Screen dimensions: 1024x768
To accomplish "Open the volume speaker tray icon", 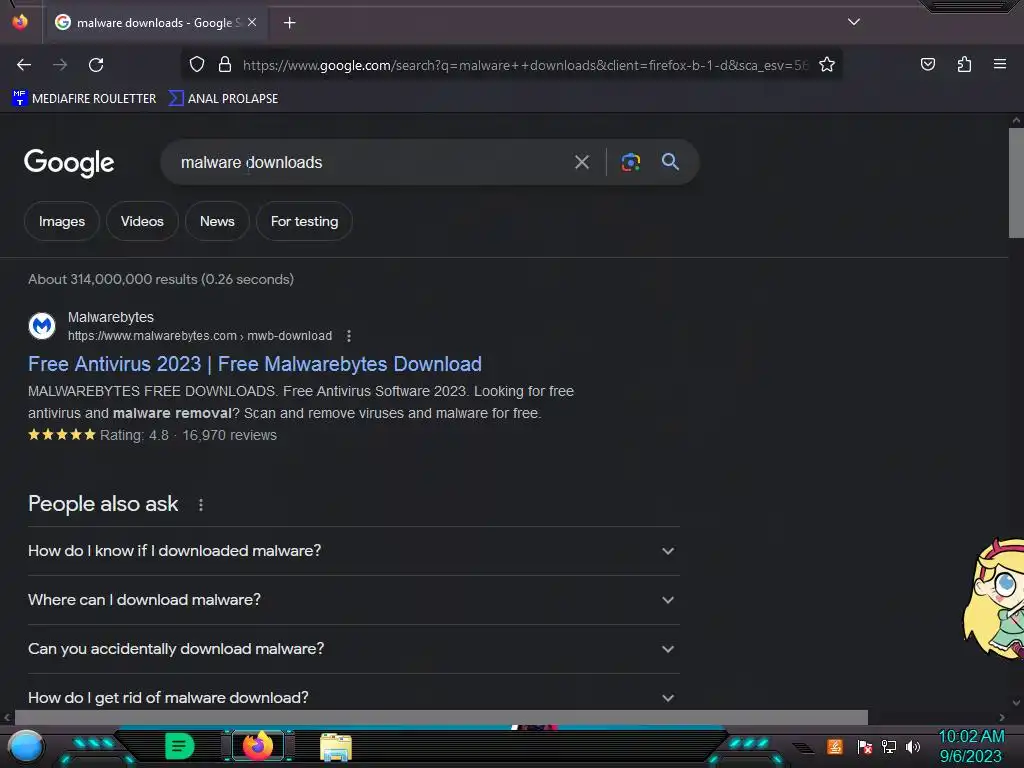I will tap(913, 746).
